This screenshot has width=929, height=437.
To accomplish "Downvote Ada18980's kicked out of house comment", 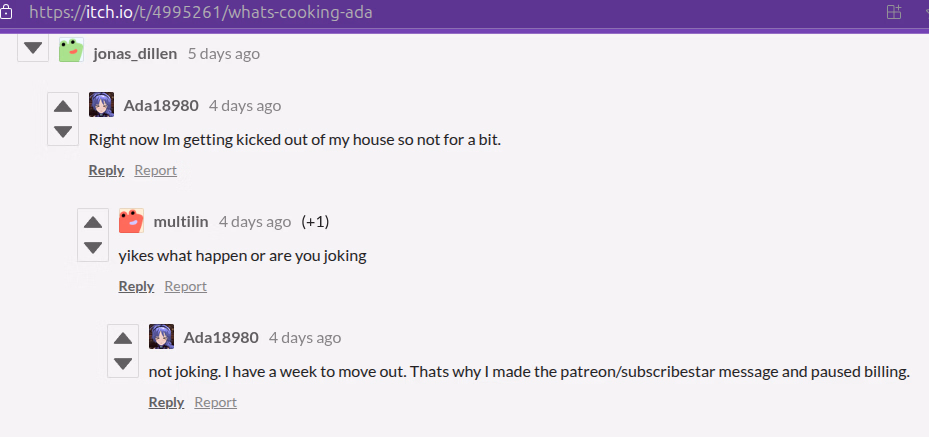I will 63,131.
